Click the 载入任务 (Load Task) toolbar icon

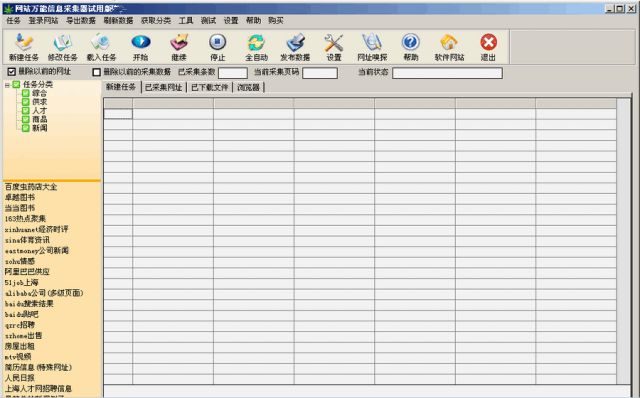point(101,42)
